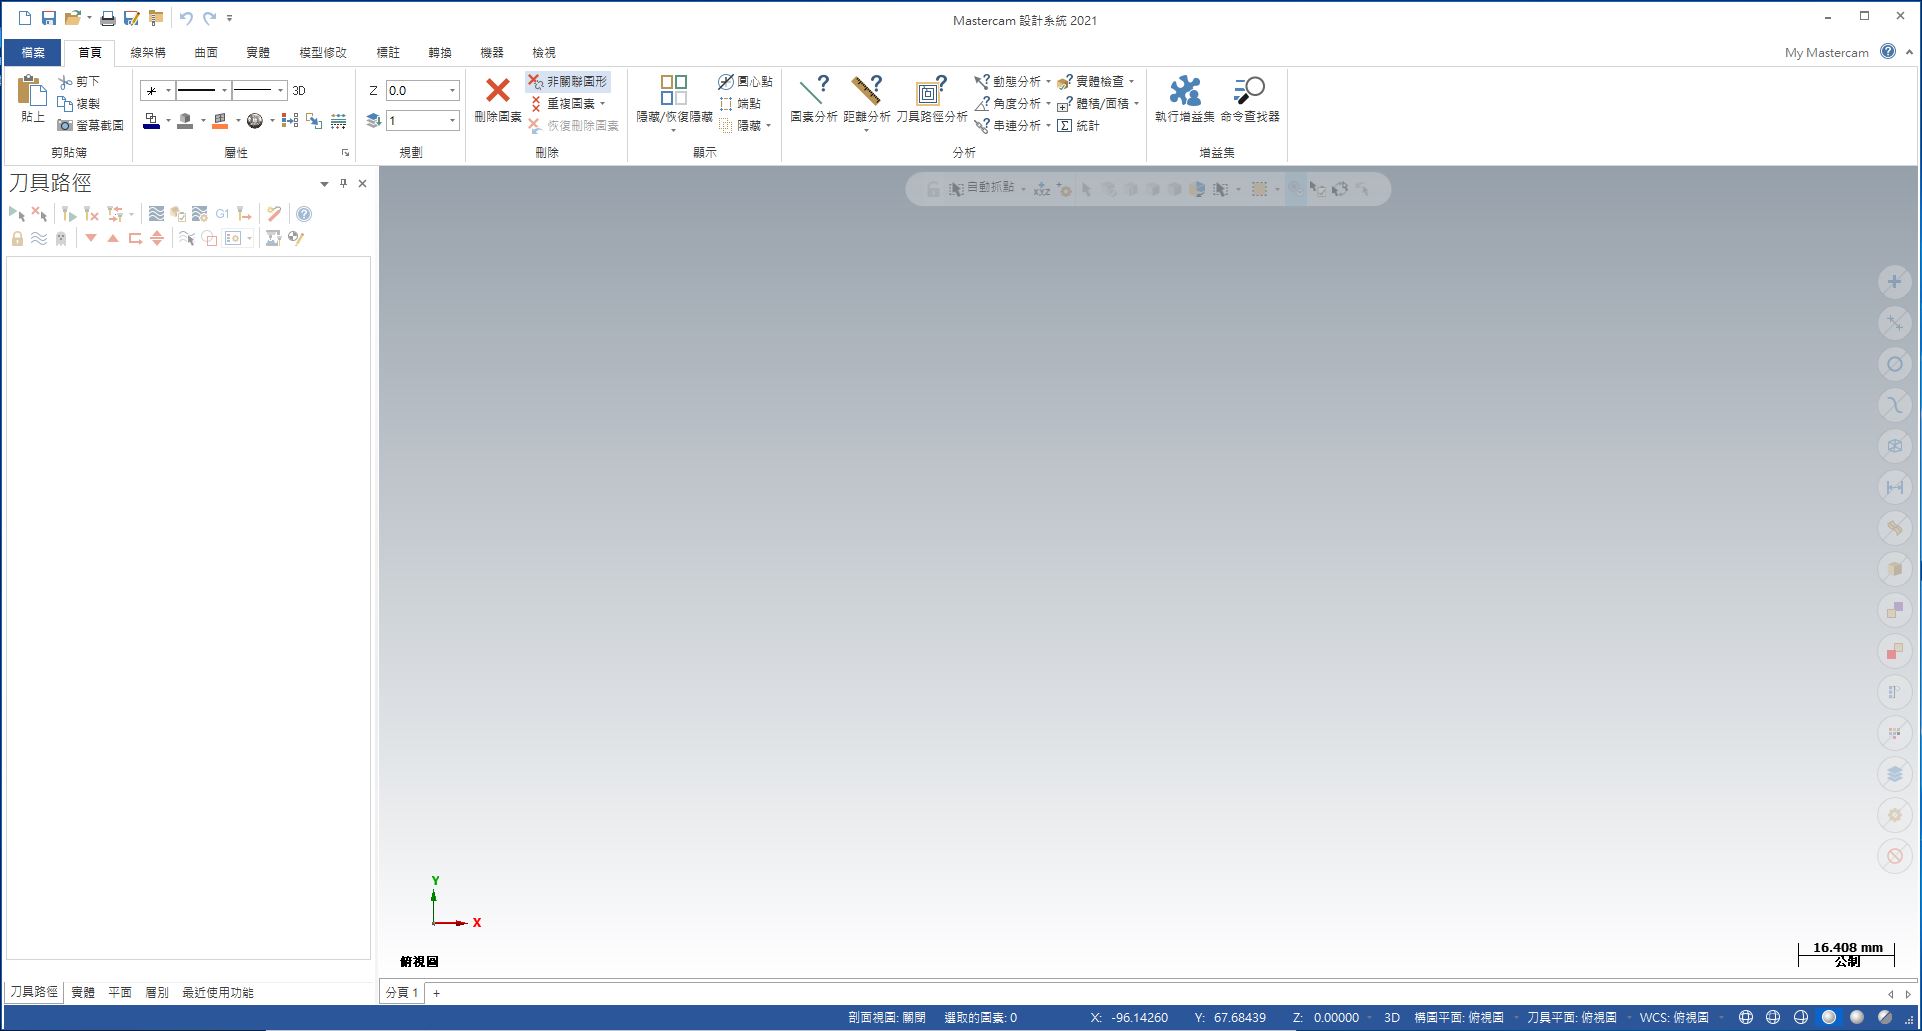Pin the 刀具路徑 panel

coord(343,183)
